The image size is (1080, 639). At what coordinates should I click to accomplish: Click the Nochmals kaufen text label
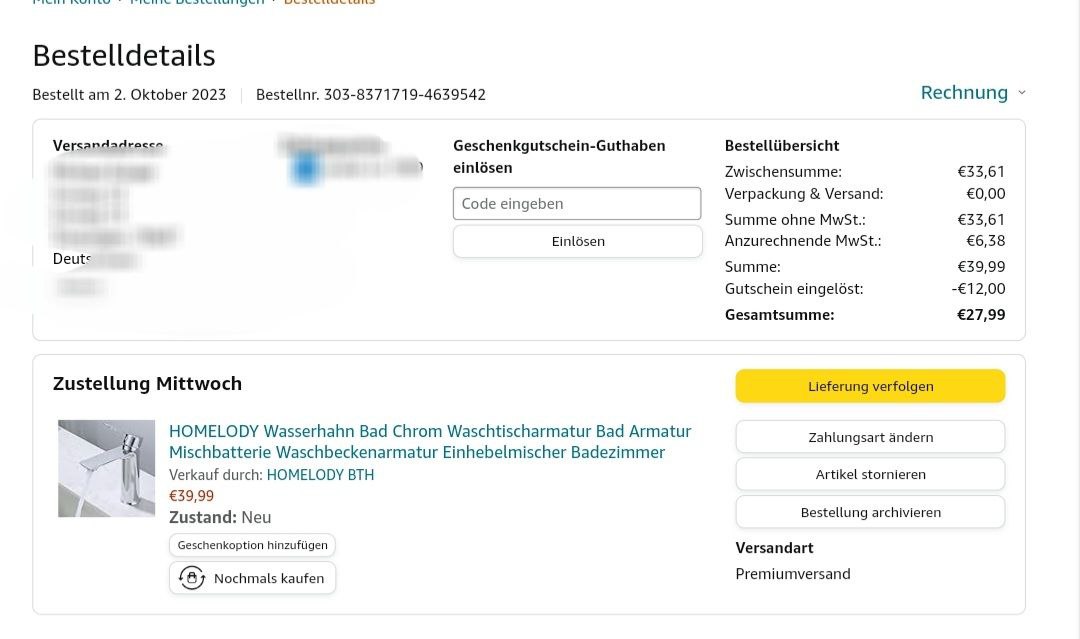269,578
